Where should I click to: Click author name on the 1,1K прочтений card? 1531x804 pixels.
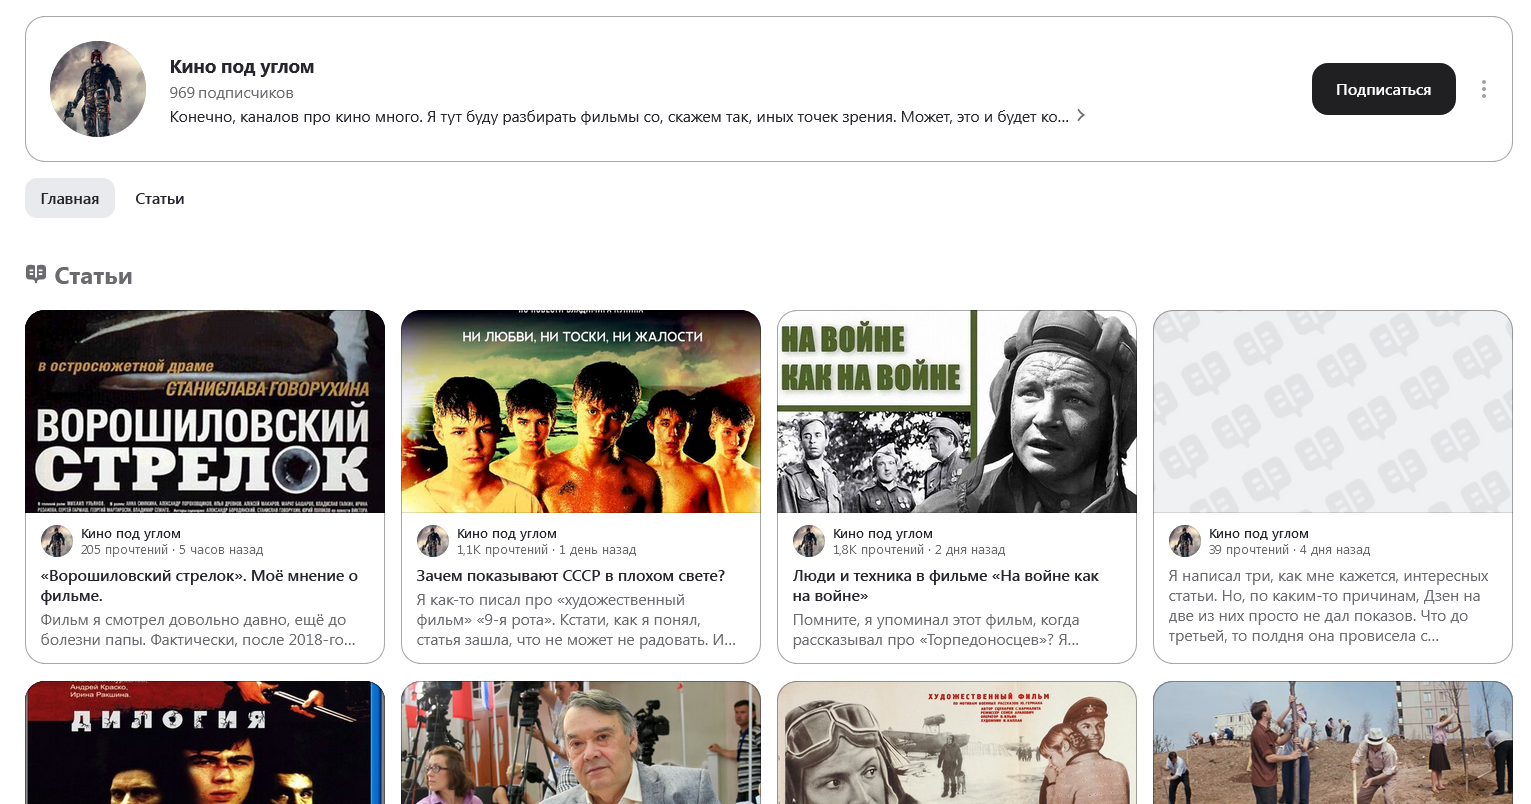coord(507,534)
